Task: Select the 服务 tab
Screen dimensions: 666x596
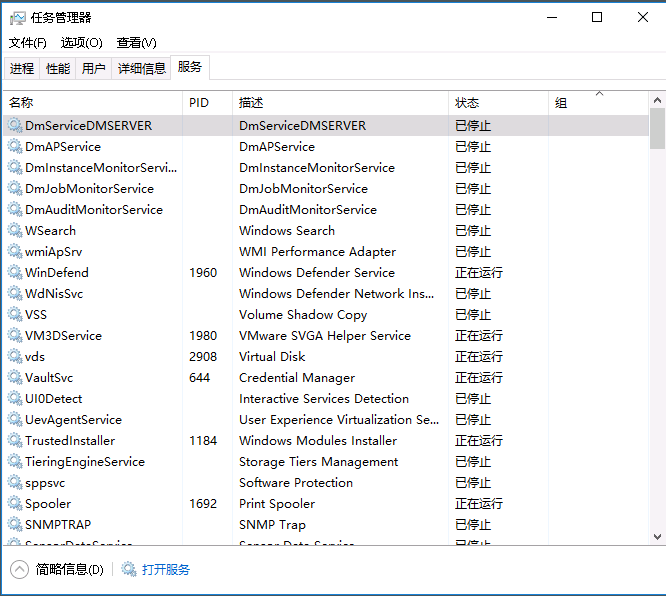Action: 189,67
